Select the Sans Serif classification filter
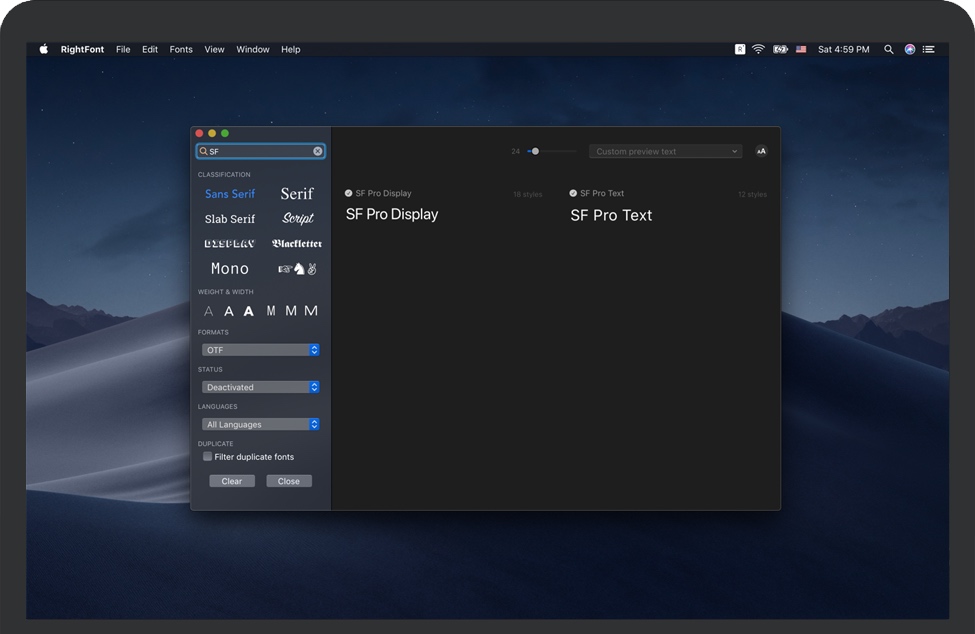 click(x=230, y=194)
